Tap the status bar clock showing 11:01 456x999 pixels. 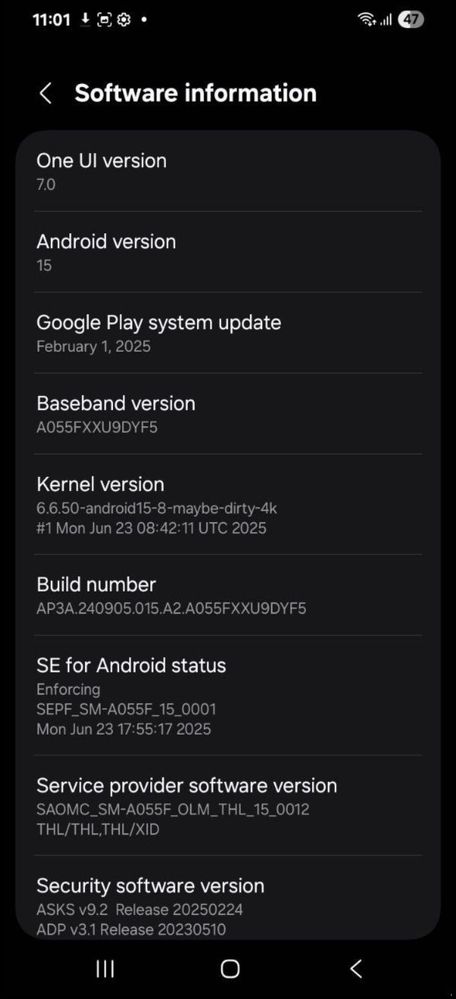(51, 20)
